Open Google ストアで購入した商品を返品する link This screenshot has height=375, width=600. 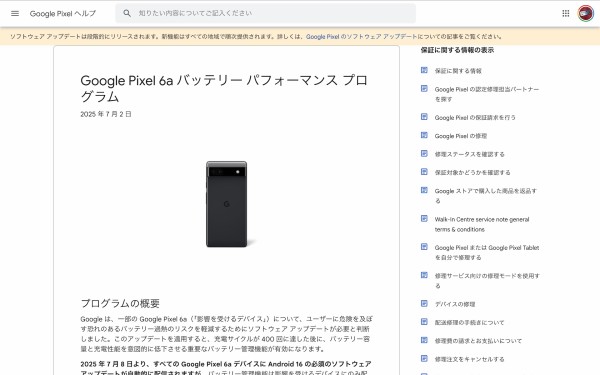[x=486, y=196]
